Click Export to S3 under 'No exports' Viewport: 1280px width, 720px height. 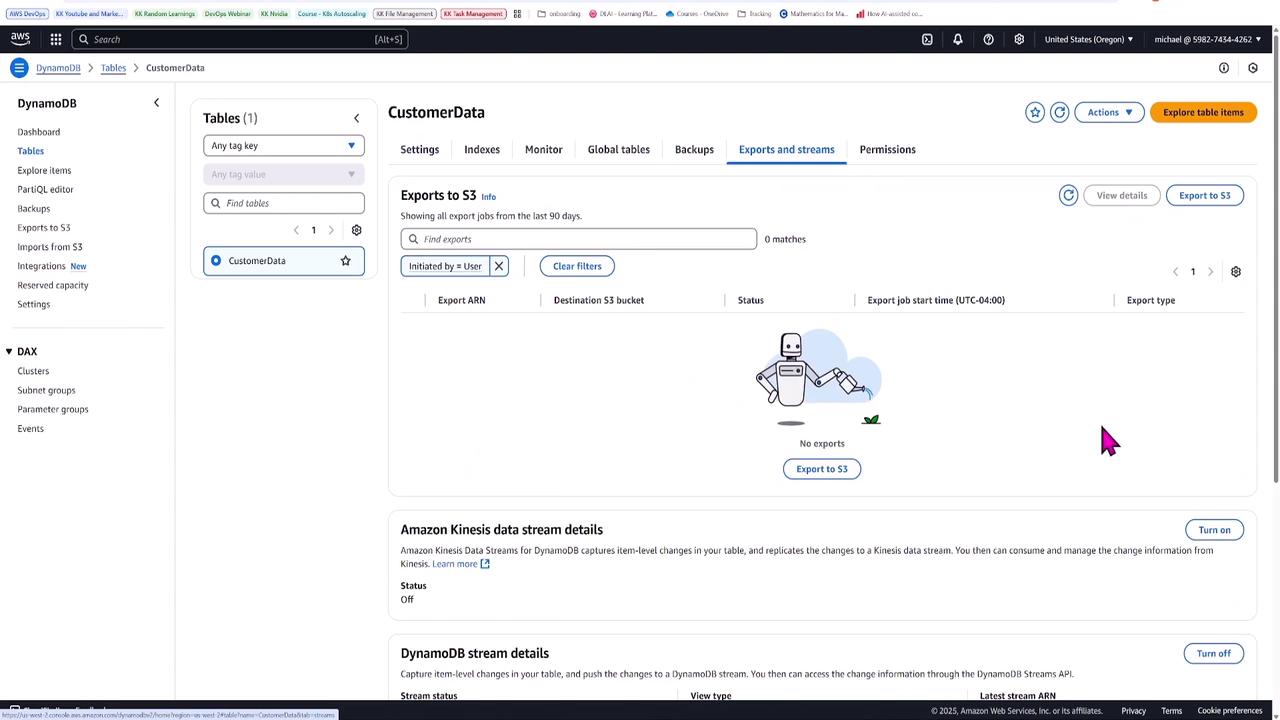822,469
